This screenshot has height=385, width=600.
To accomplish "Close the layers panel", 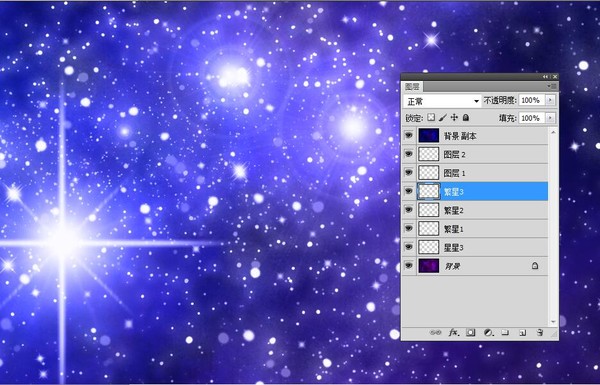I will 555,77.
